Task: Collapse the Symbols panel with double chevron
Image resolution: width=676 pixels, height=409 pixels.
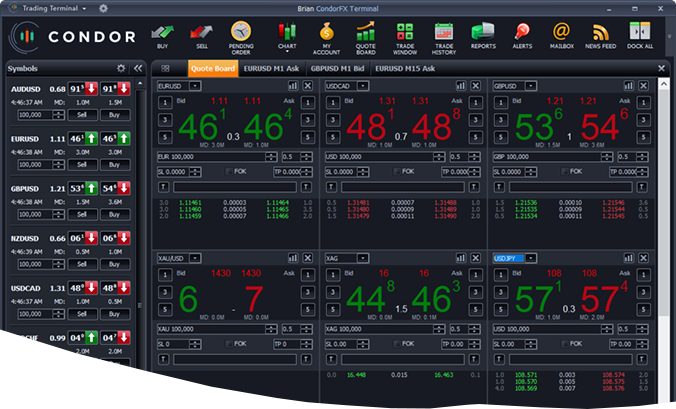Action: [138, 68]
